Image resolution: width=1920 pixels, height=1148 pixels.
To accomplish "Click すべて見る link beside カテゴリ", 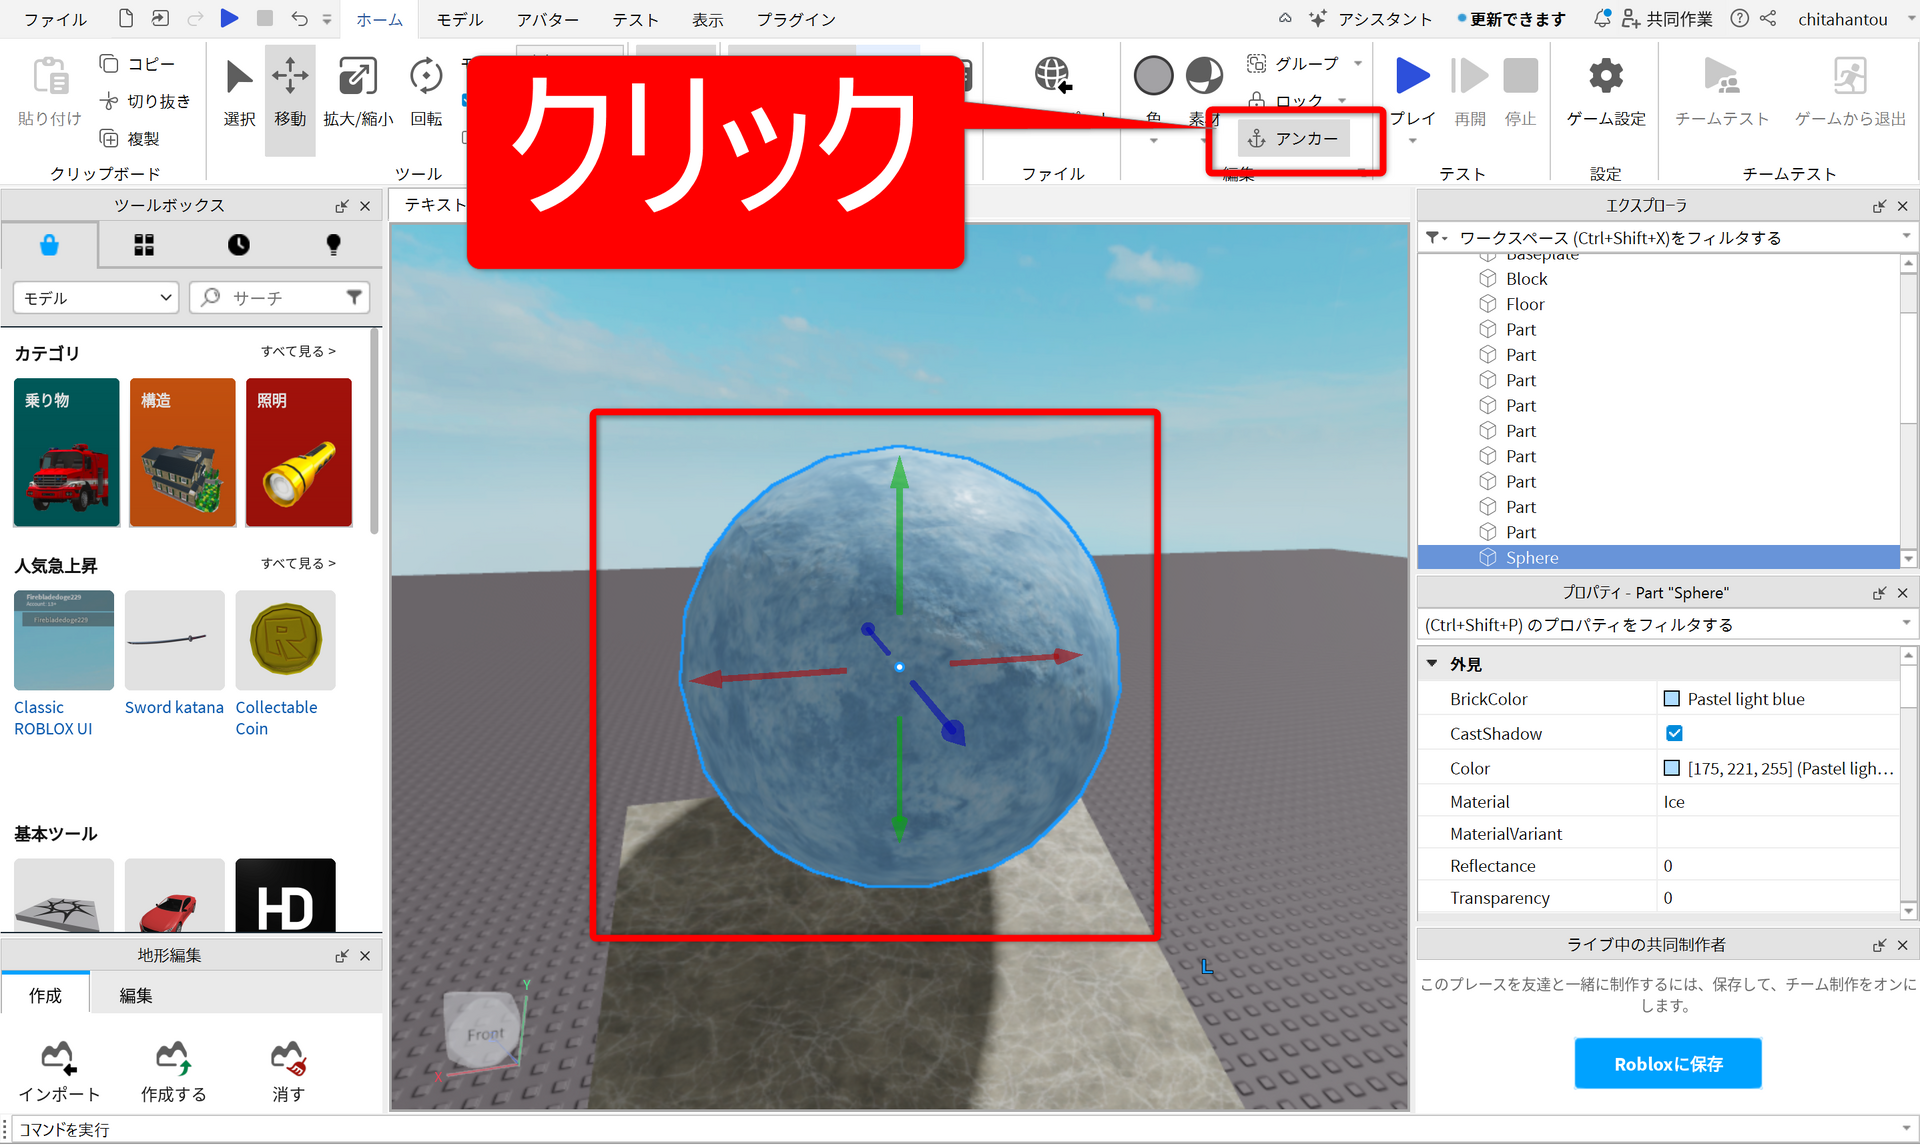I will tap(298, 352).
